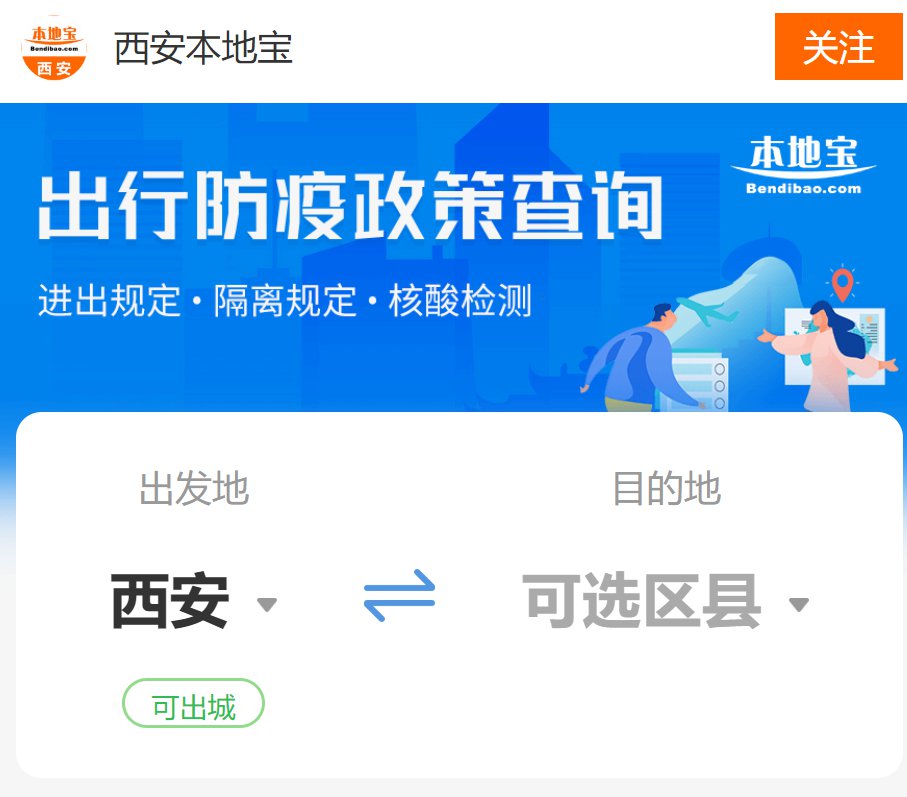This screenshot has width=907, height=797.
Task: Click the 进出规定 banner subtitle text
Action: (109, 301)
